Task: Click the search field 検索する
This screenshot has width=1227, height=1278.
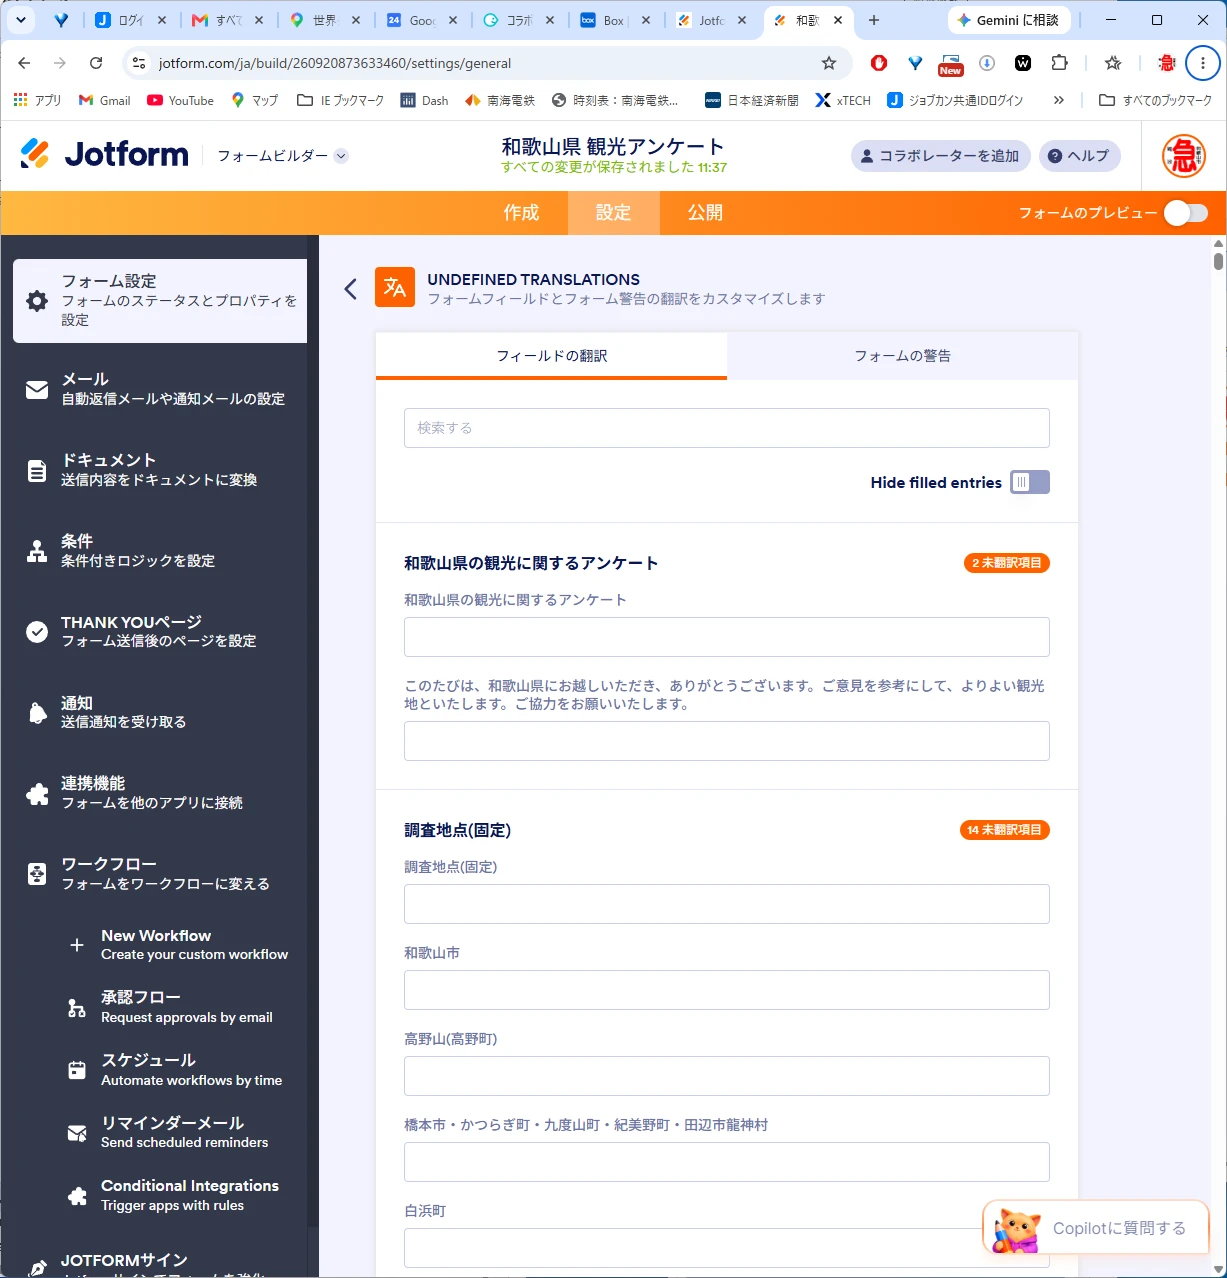Action: (727, 428)
